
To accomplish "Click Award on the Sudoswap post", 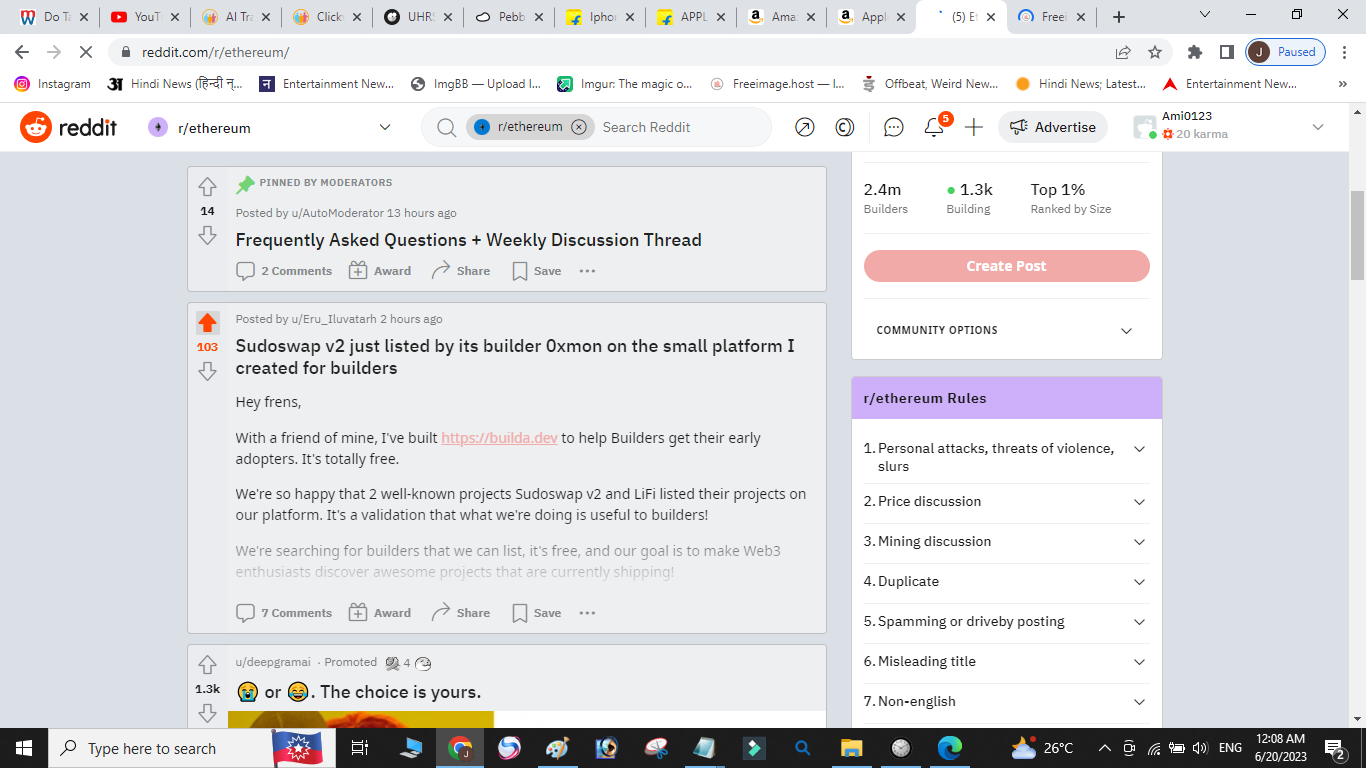I will pos(380,613).
